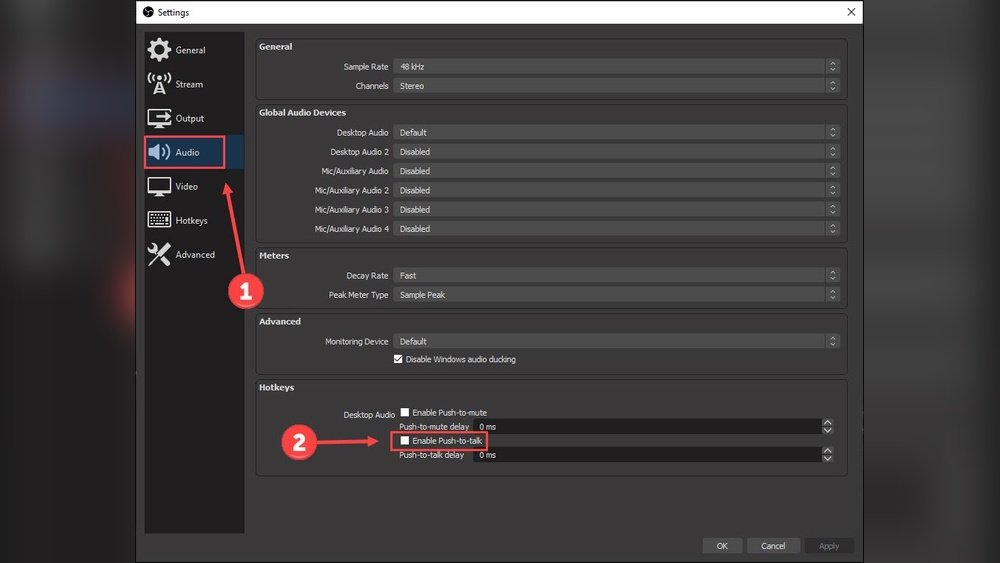Screen dimensions: 1000x563
Task: Open the Decay Rate dropdown
Action: click(616, 275)
